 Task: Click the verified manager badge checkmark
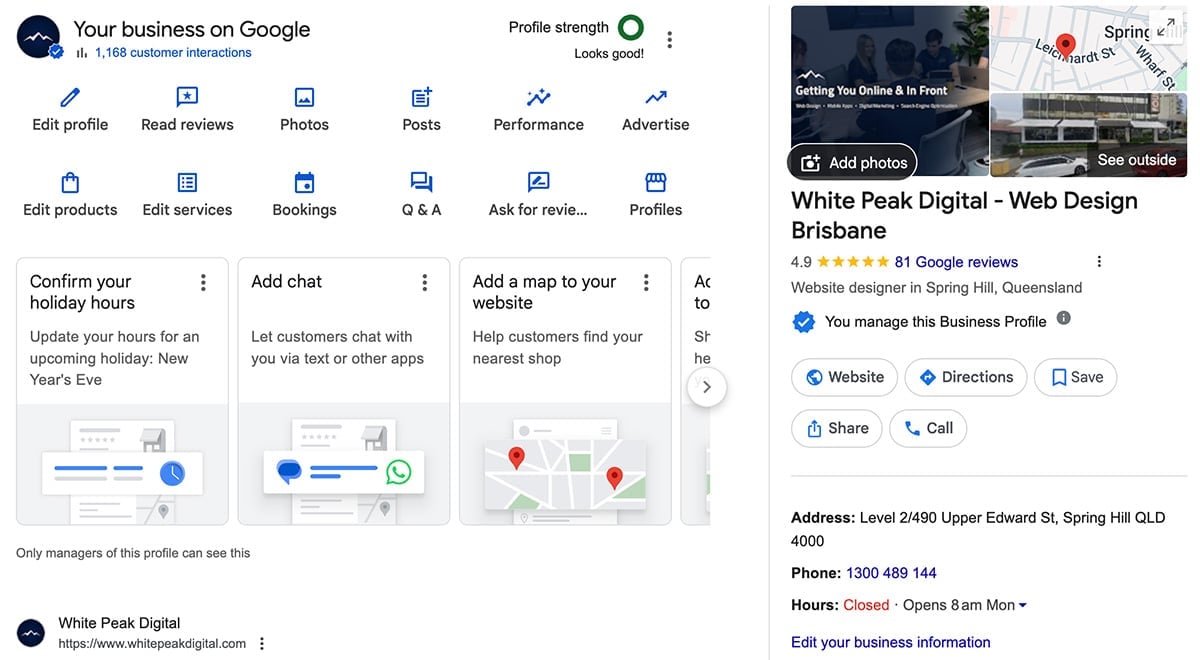pos(804,322)
